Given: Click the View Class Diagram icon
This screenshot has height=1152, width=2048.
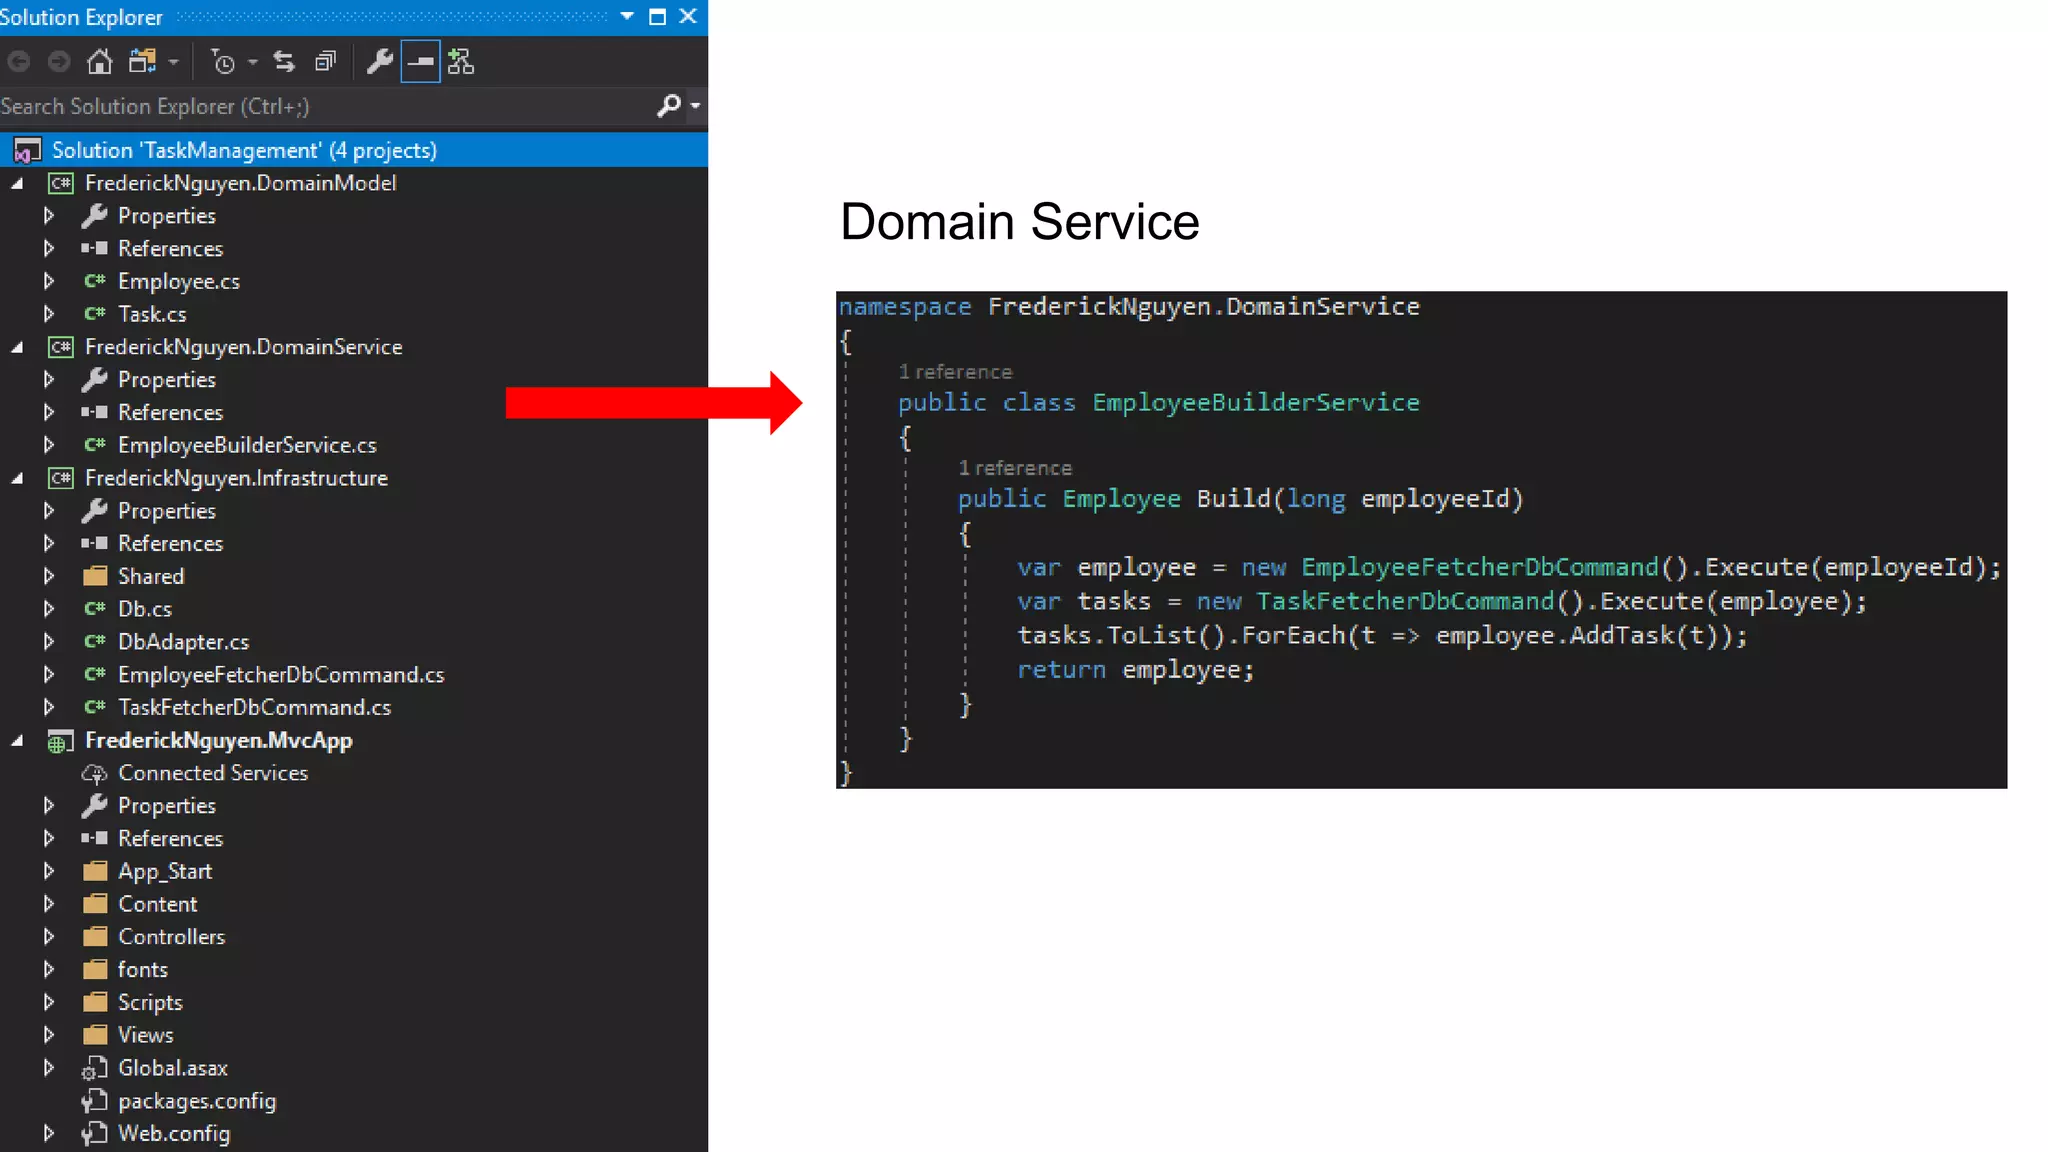Looking at the screenshot, I should pos(461,62).
